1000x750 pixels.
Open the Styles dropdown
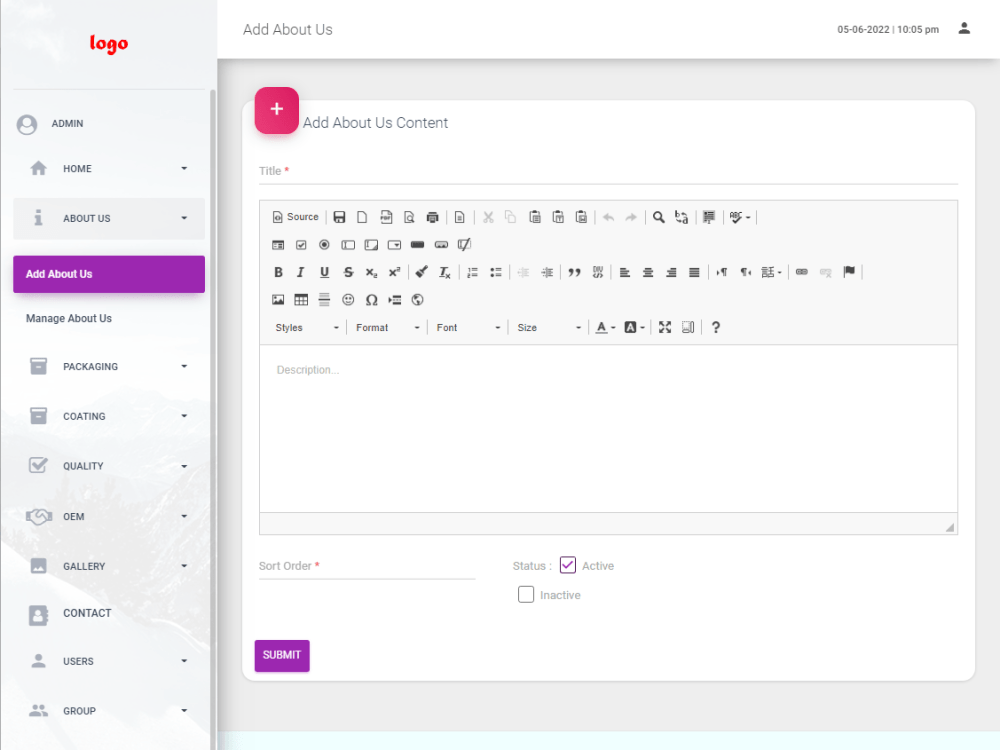[307, 327]
